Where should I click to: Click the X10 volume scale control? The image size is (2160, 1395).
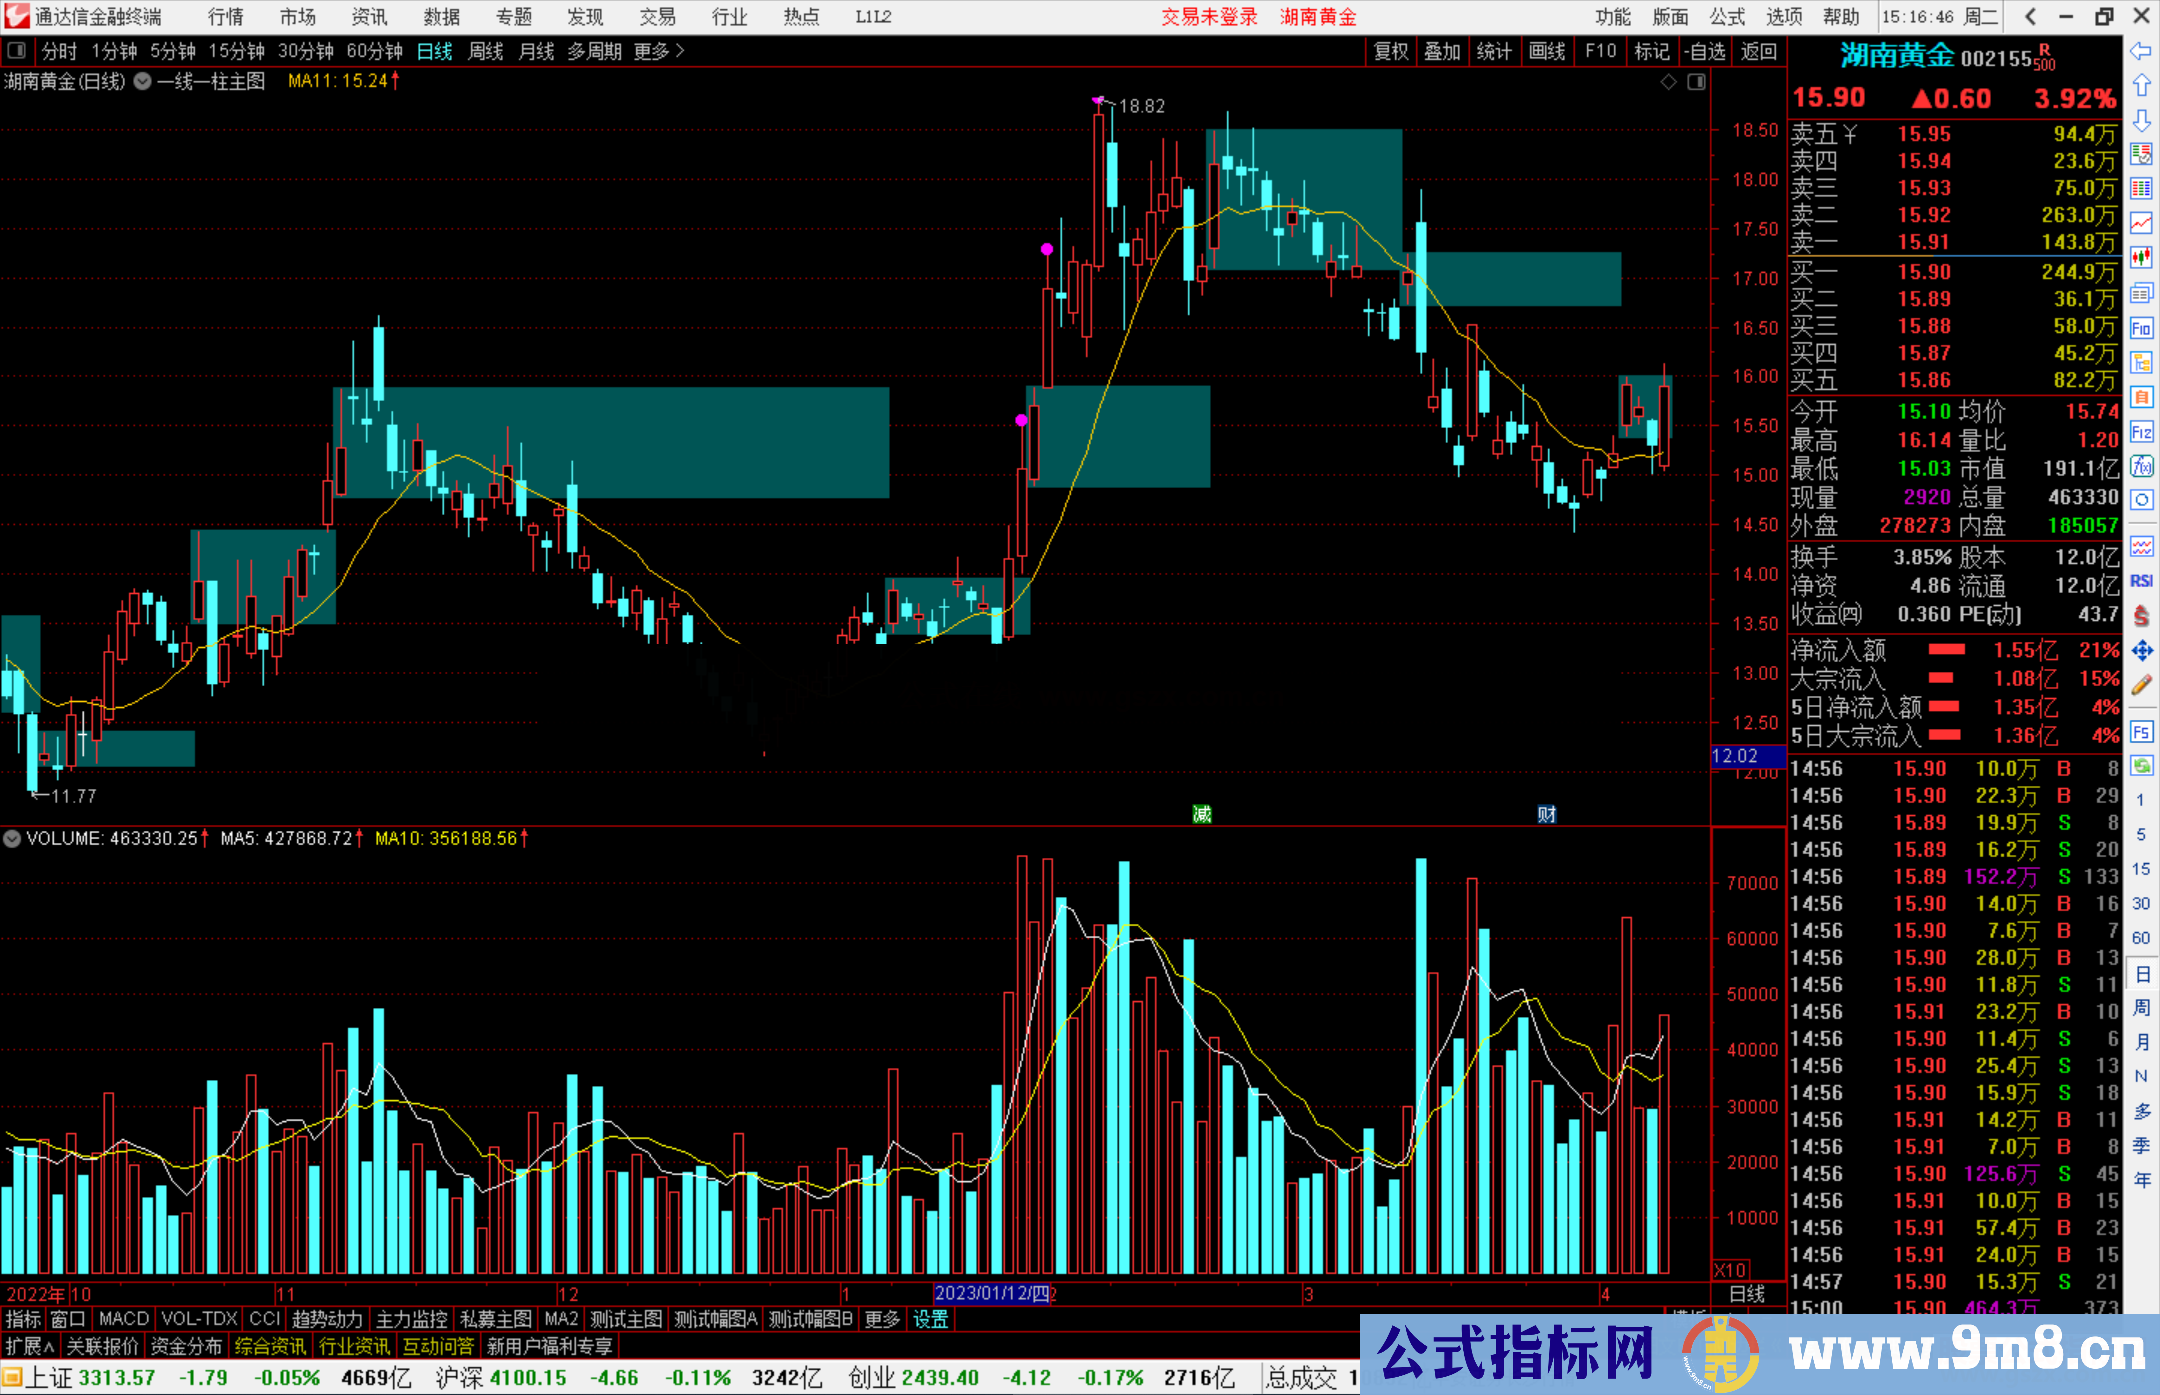[x=1730, y=1269]
